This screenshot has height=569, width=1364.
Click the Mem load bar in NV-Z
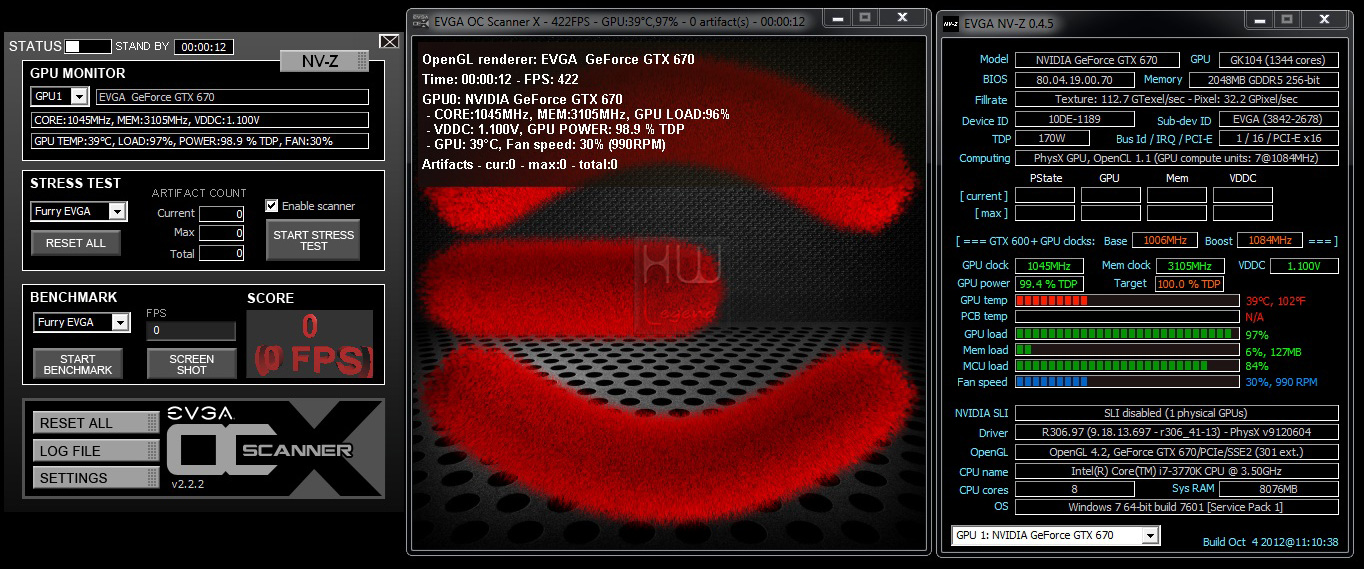point(1127,350)
